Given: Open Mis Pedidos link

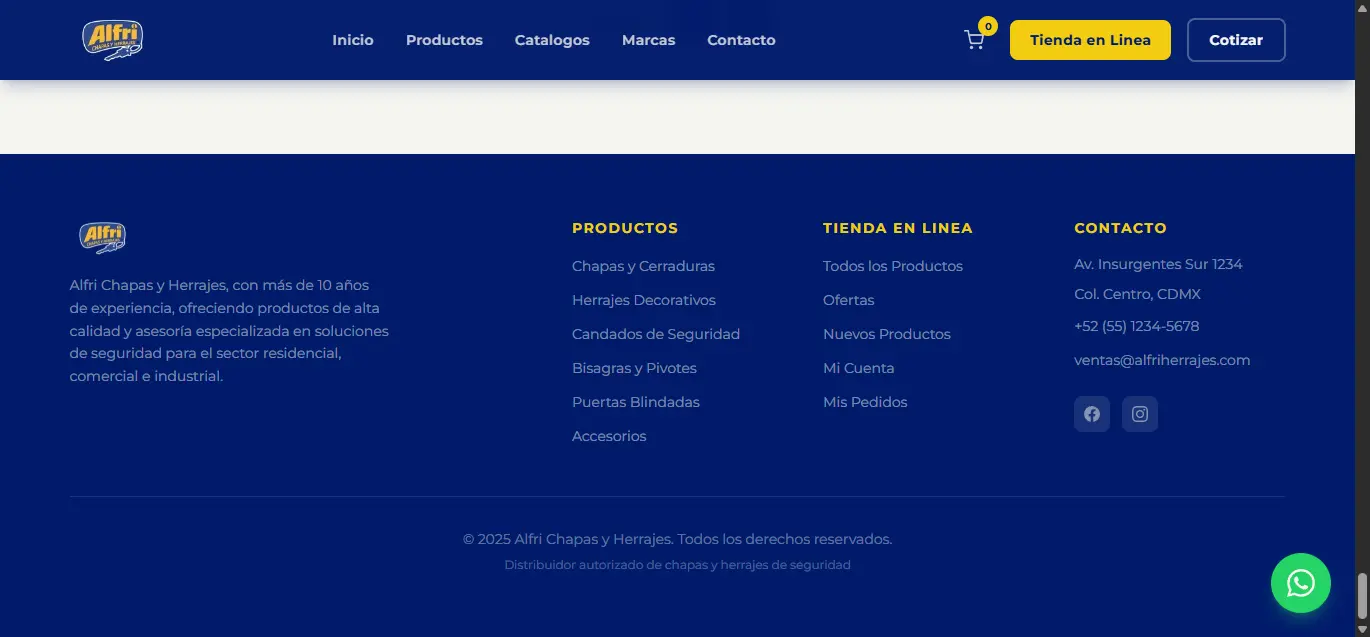Looking at the screenshot, I should [865, 402].
